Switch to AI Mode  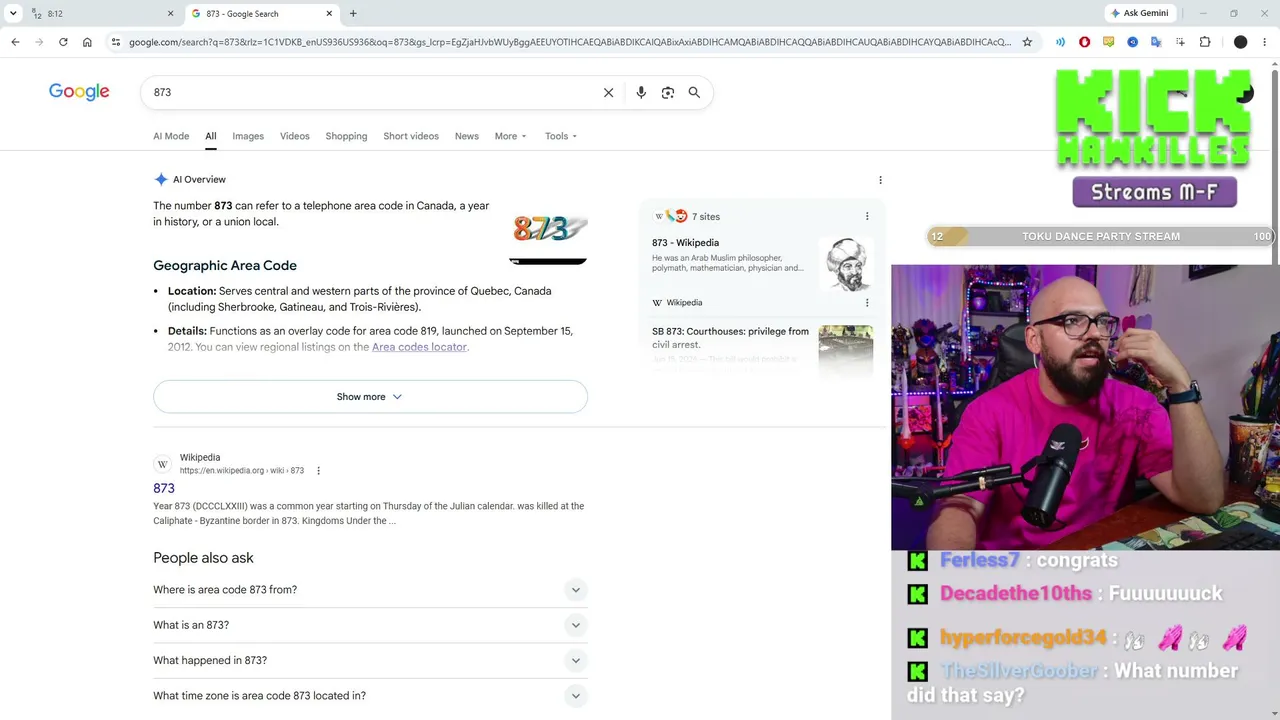coord(171,136)
